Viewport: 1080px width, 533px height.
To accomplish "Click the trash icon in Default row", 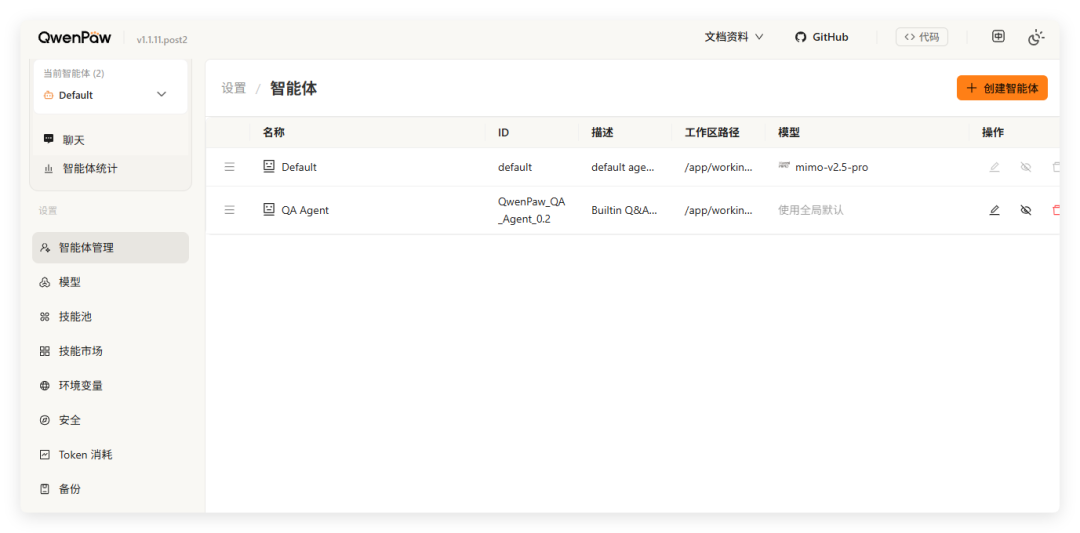I will 1056,167.
